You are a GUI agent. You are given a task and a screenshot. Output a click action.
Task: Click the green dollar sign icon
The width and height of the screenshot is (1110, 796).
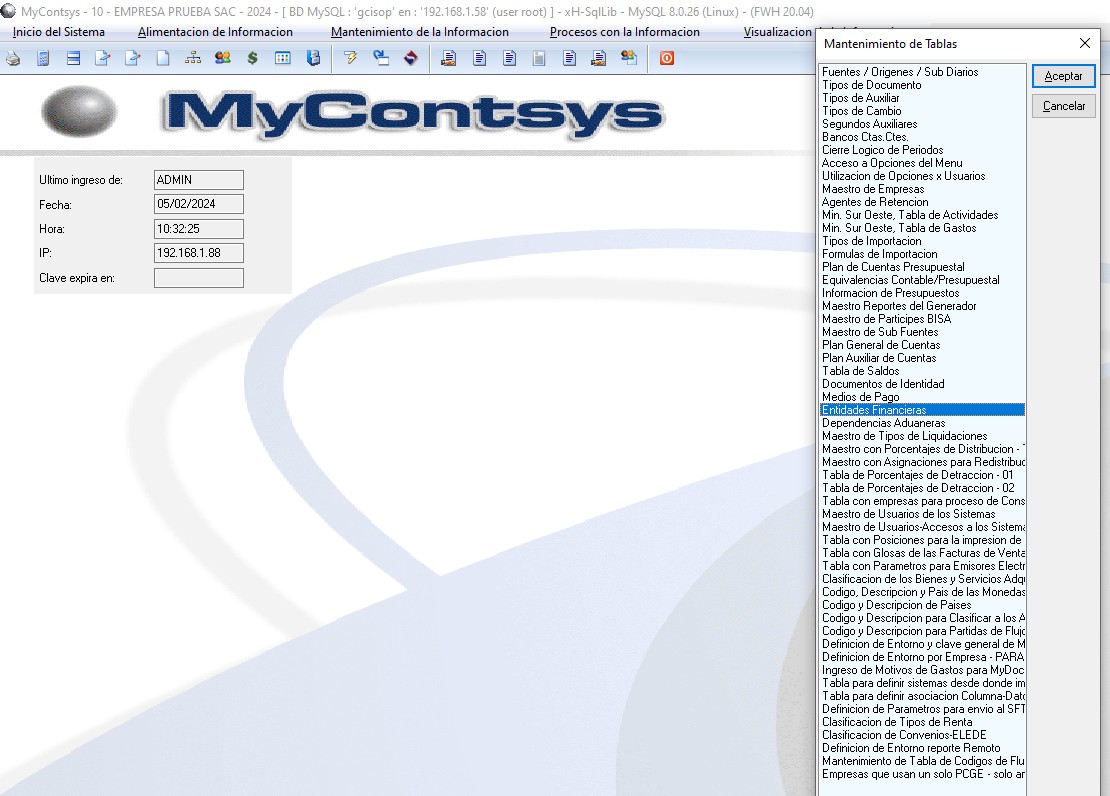(252, 59)
